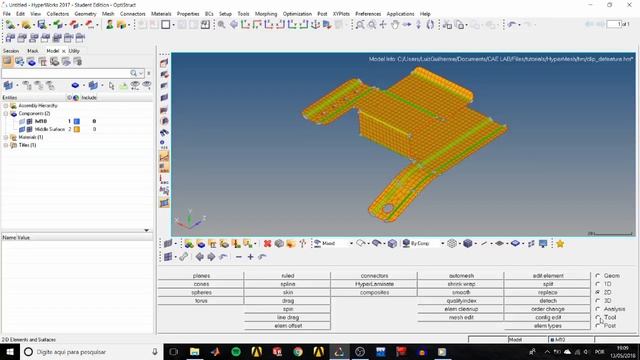Click the edit element panel button
Image resolution: width=640 pixels, height=360 pixels.
point(548,276)
